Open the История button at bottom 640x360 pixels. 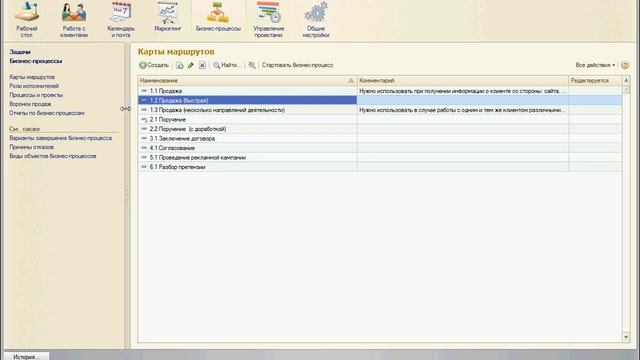[26, 356]
